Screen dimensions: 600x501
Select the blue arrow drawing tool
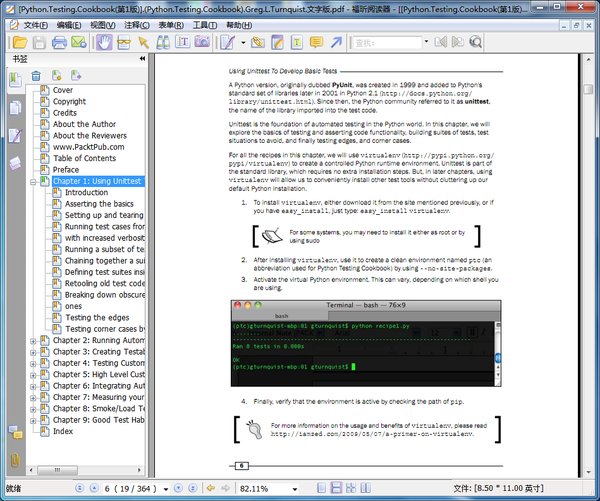coord(336,42)
